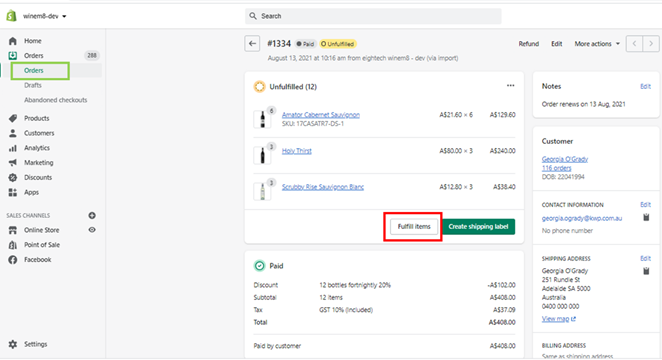Expand the More actions dropdown

(x=597, y=44)
